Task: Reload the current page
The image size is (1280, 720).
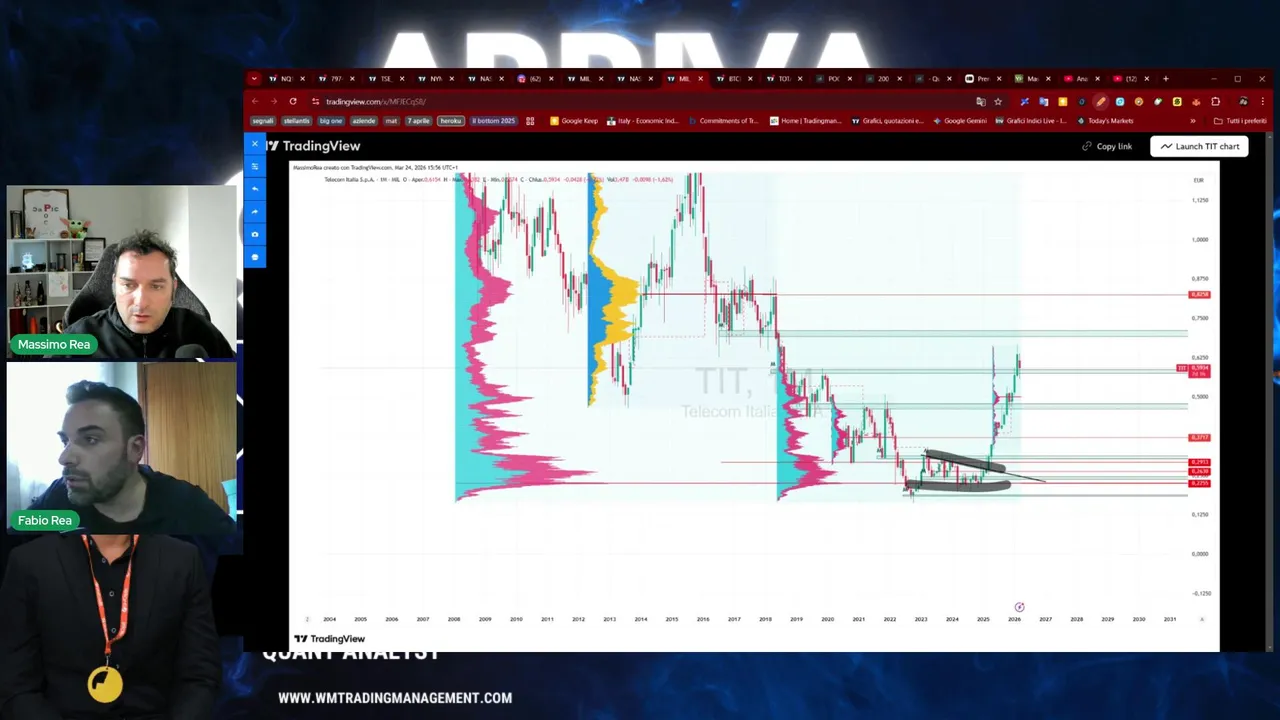Action: pos(293,101)
